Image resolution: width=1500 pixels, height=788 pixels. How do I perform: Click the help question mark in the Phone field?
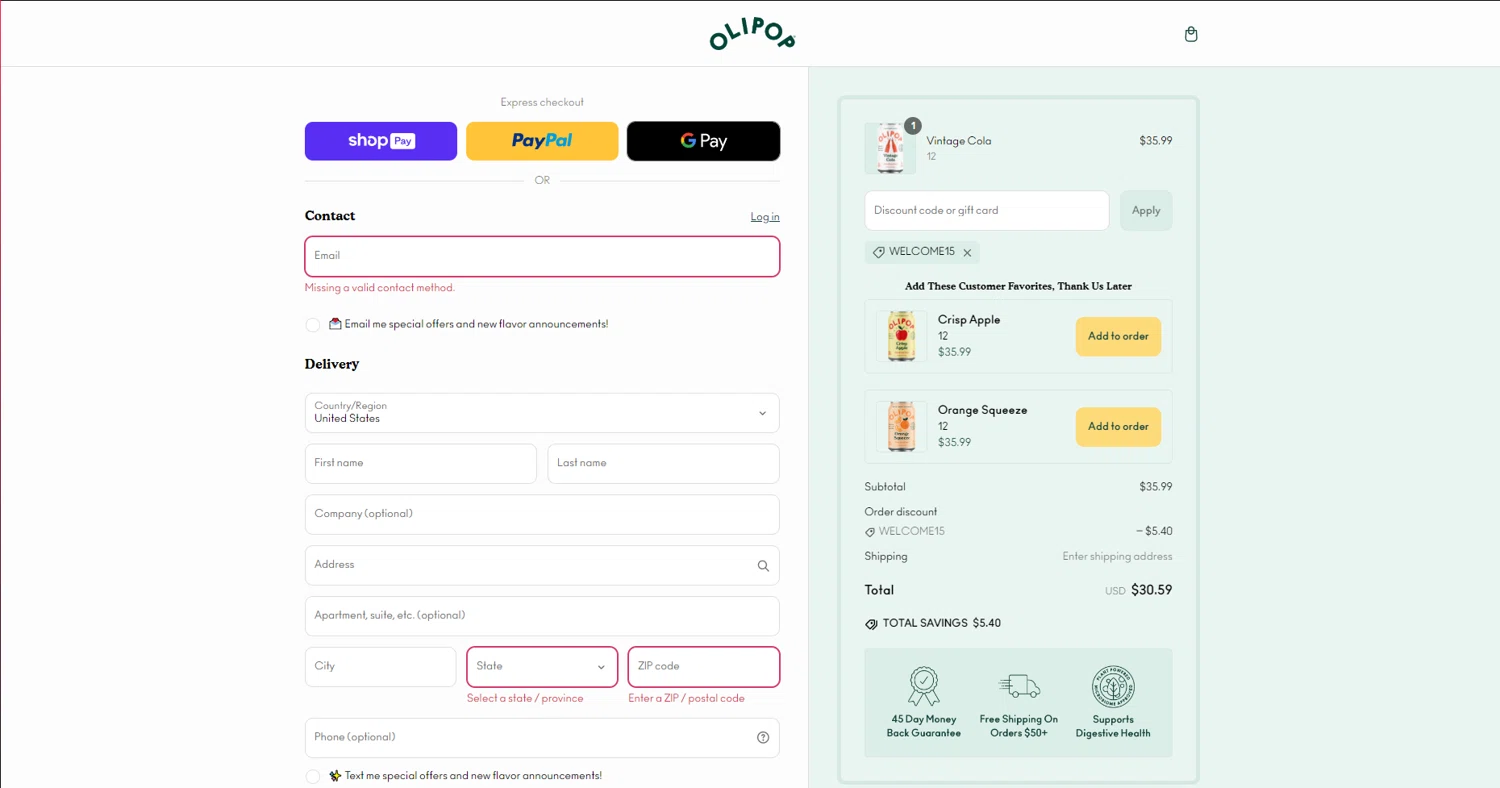coord(763,738)
